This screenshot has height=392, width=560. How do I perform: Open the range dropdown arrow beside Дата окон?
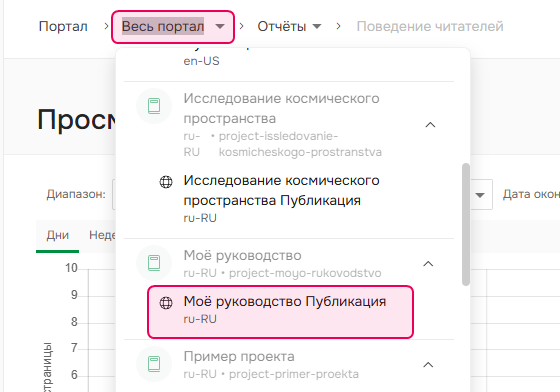click(x=480, y=195)
